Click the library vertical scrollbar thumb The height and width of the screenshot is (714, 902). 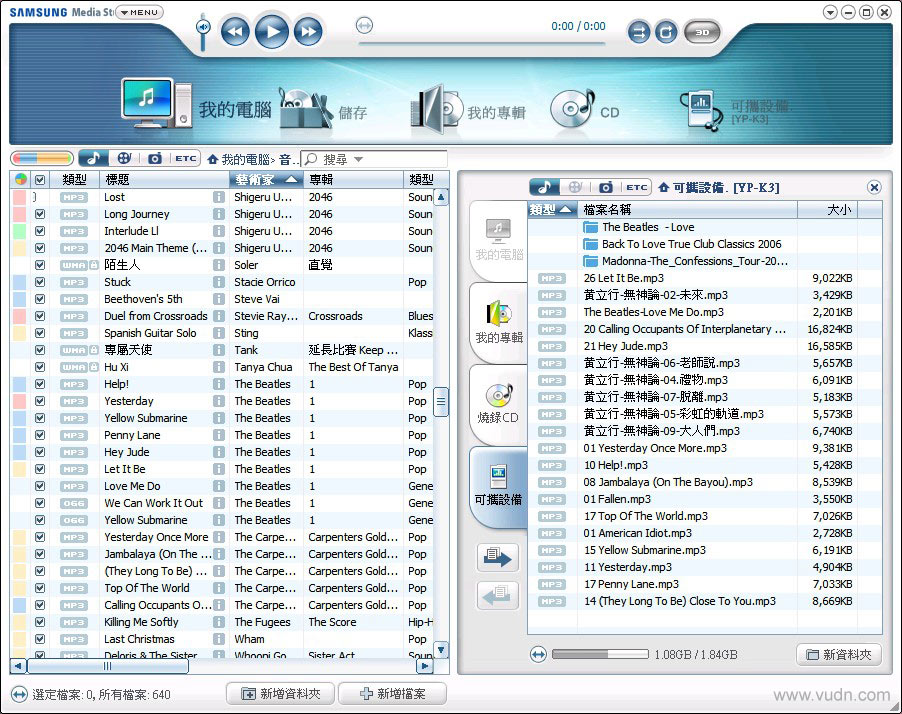441,402
